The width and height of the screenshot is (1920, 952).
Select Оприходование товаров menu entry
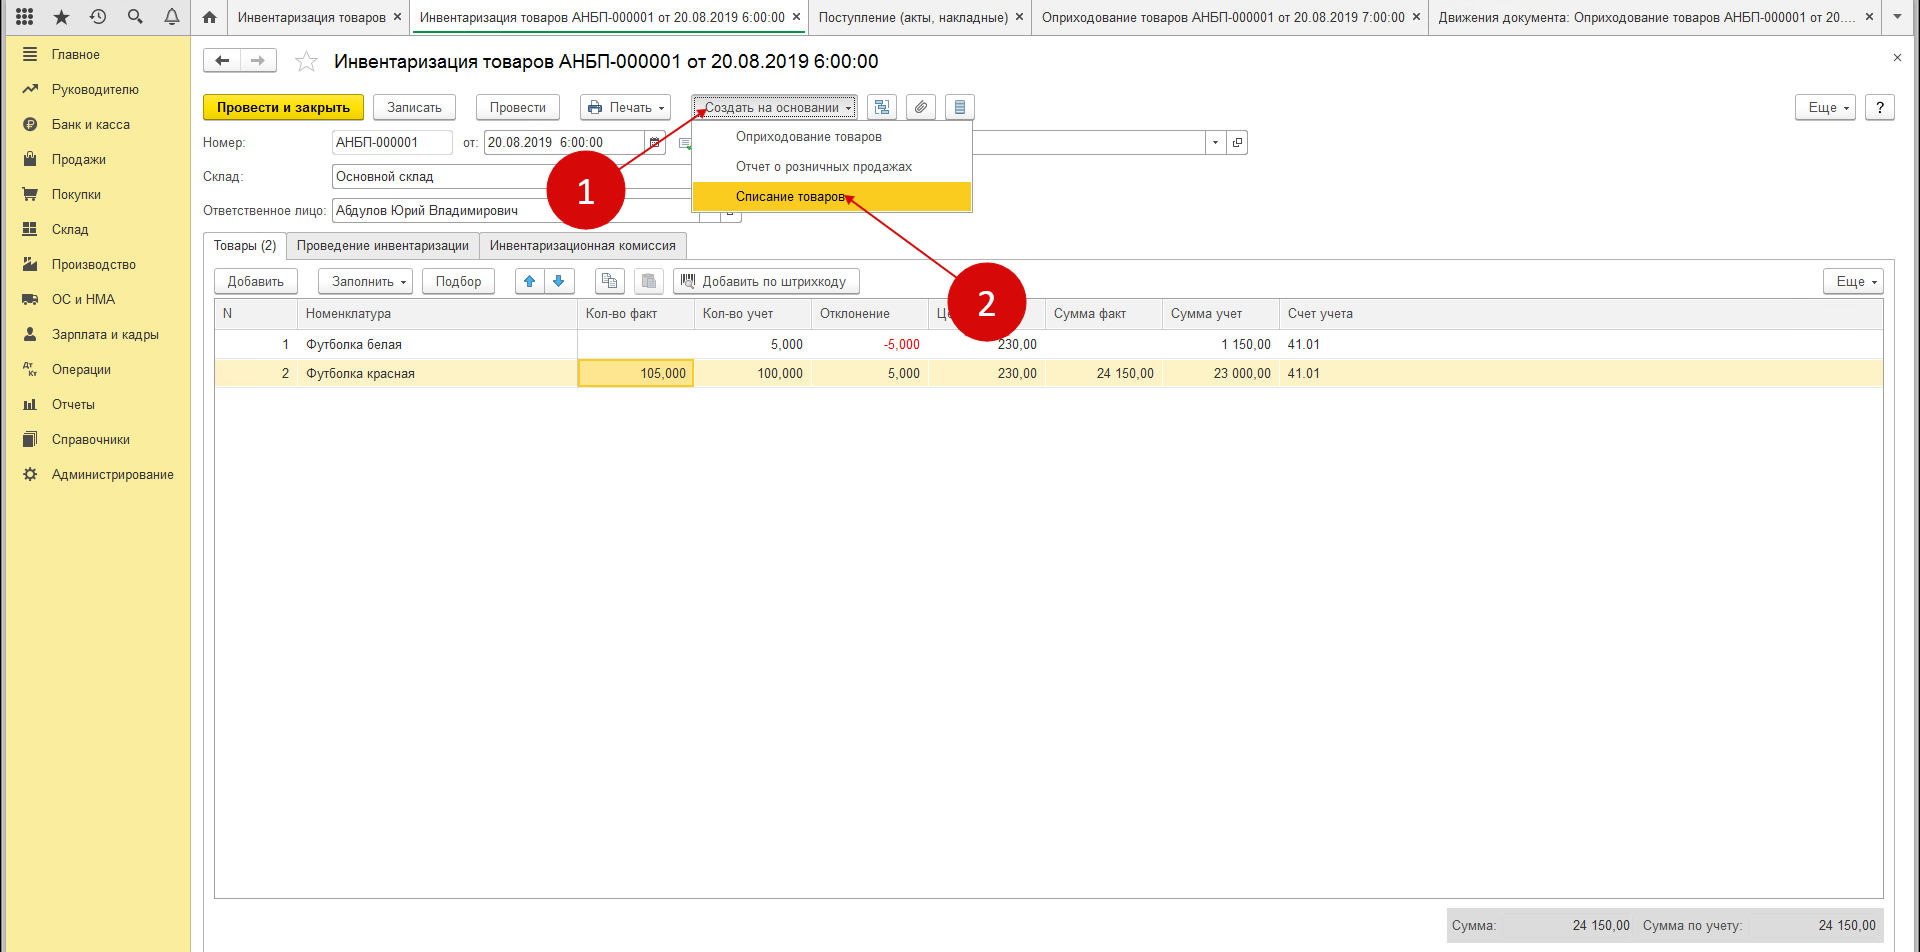[831, 136]
